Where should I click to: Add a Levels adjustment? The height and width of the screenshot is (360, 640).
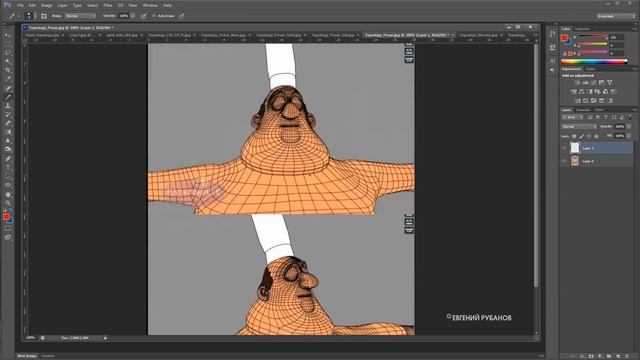point(585,82)
